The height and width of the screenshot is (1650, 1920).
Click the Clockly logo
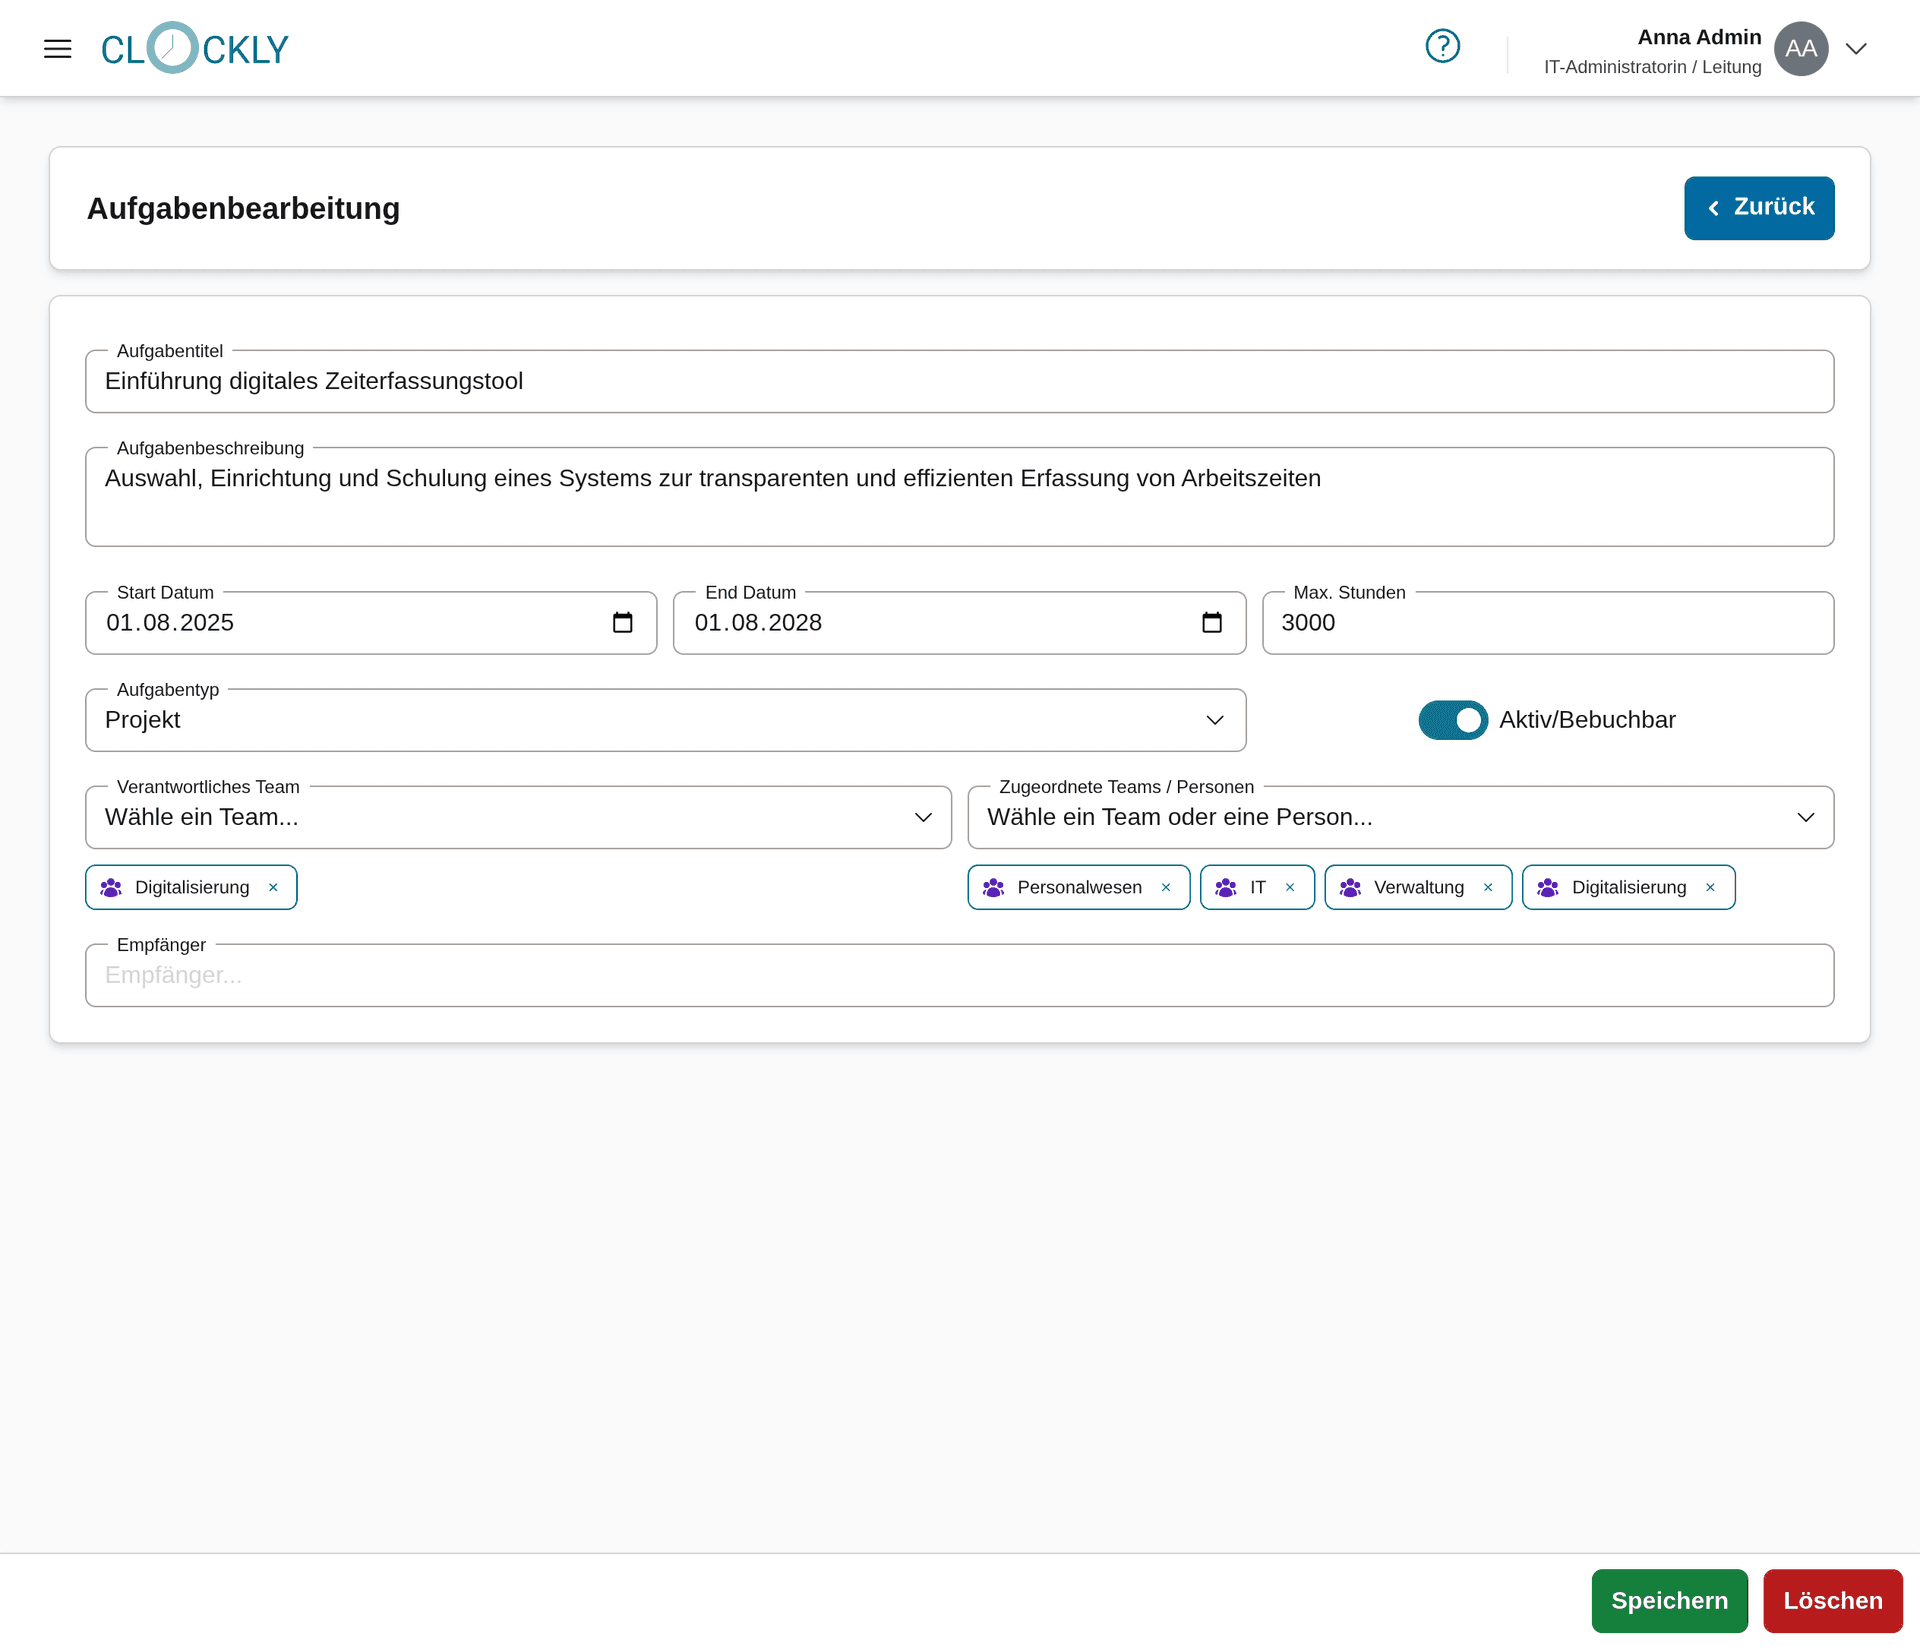(x=195, y=48)
